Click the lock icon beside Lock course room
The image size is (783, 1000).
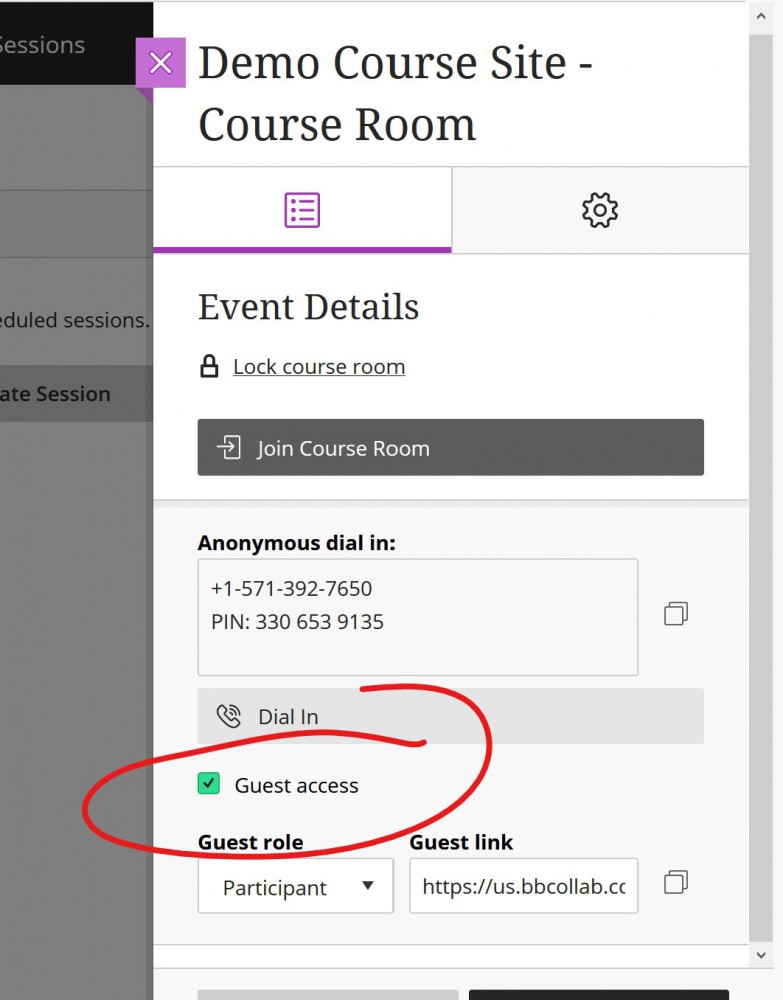pos(207,367)
